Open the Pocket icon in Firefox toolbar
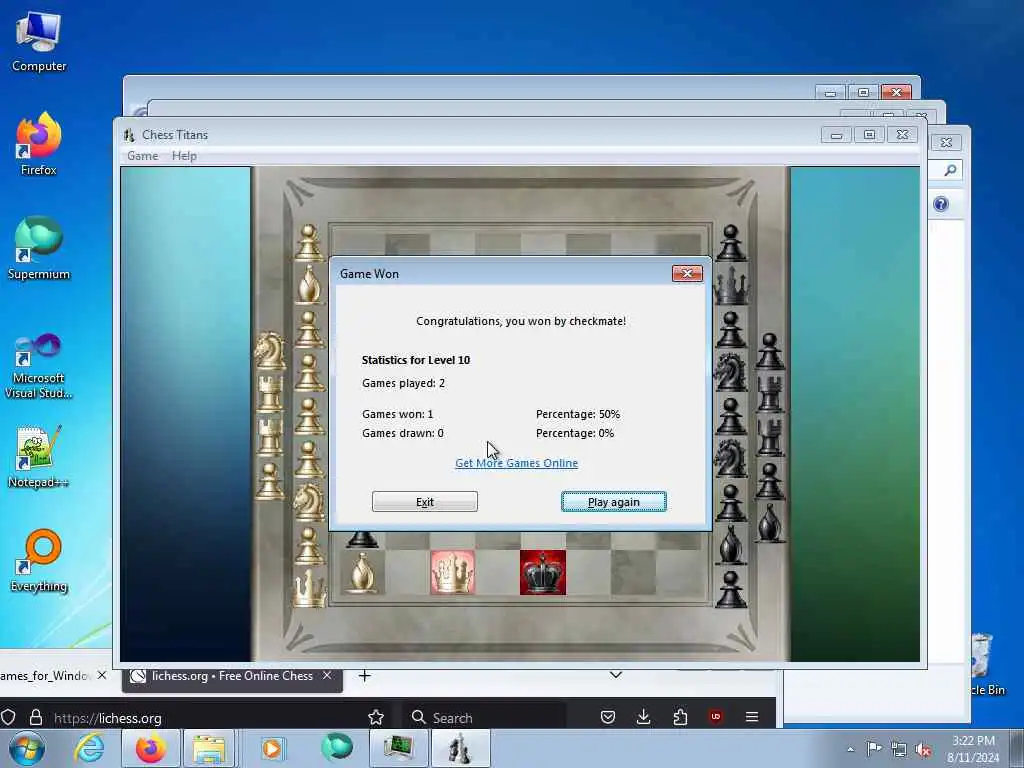This screenshot has width=1024, height=768. coord(608,718)
